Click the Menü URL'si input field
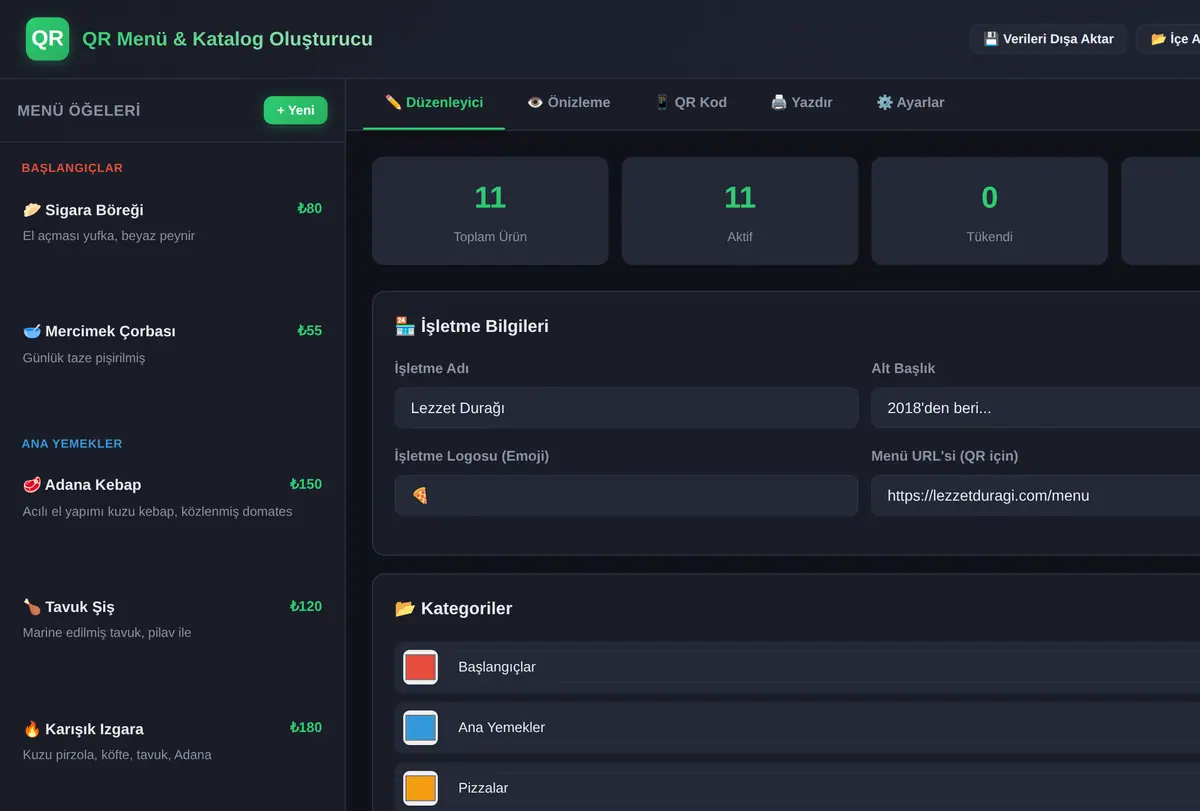 point(1035,496)
